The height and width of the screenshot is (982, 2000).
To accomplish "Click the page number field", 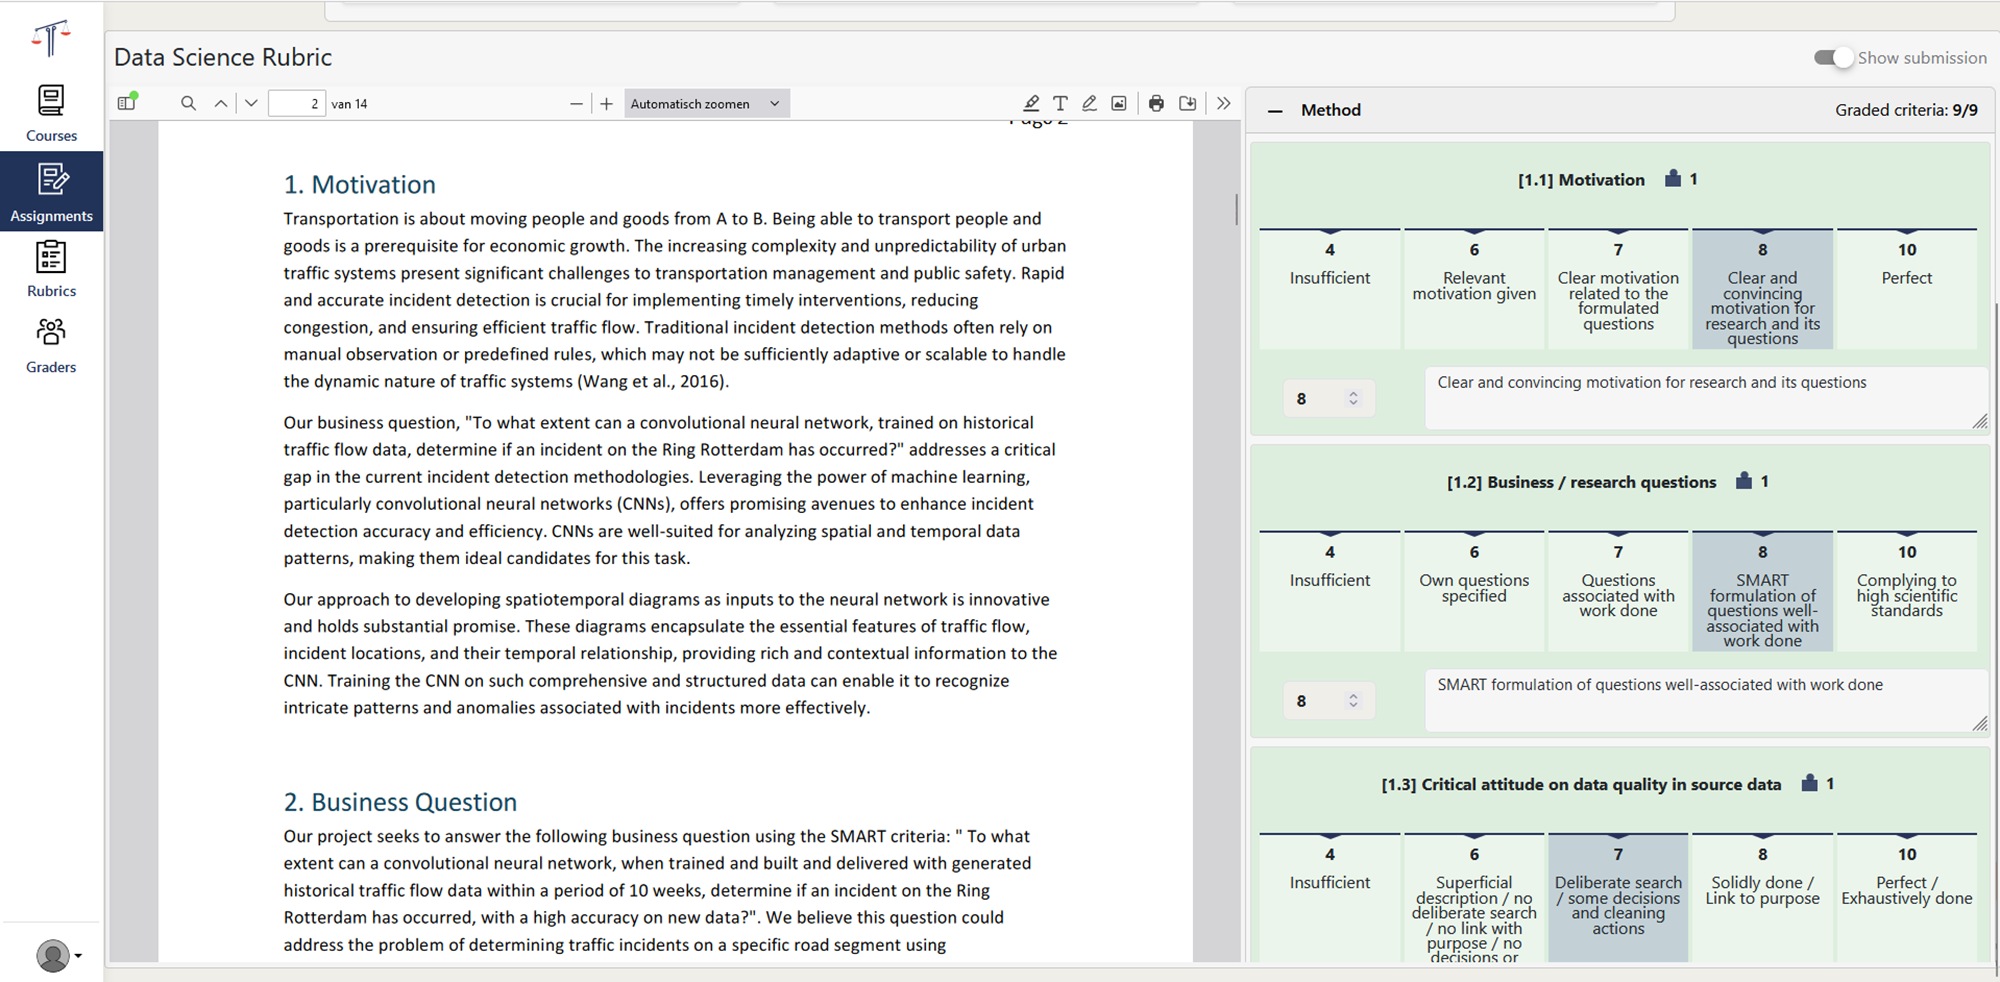I will [x=297, y=103].
